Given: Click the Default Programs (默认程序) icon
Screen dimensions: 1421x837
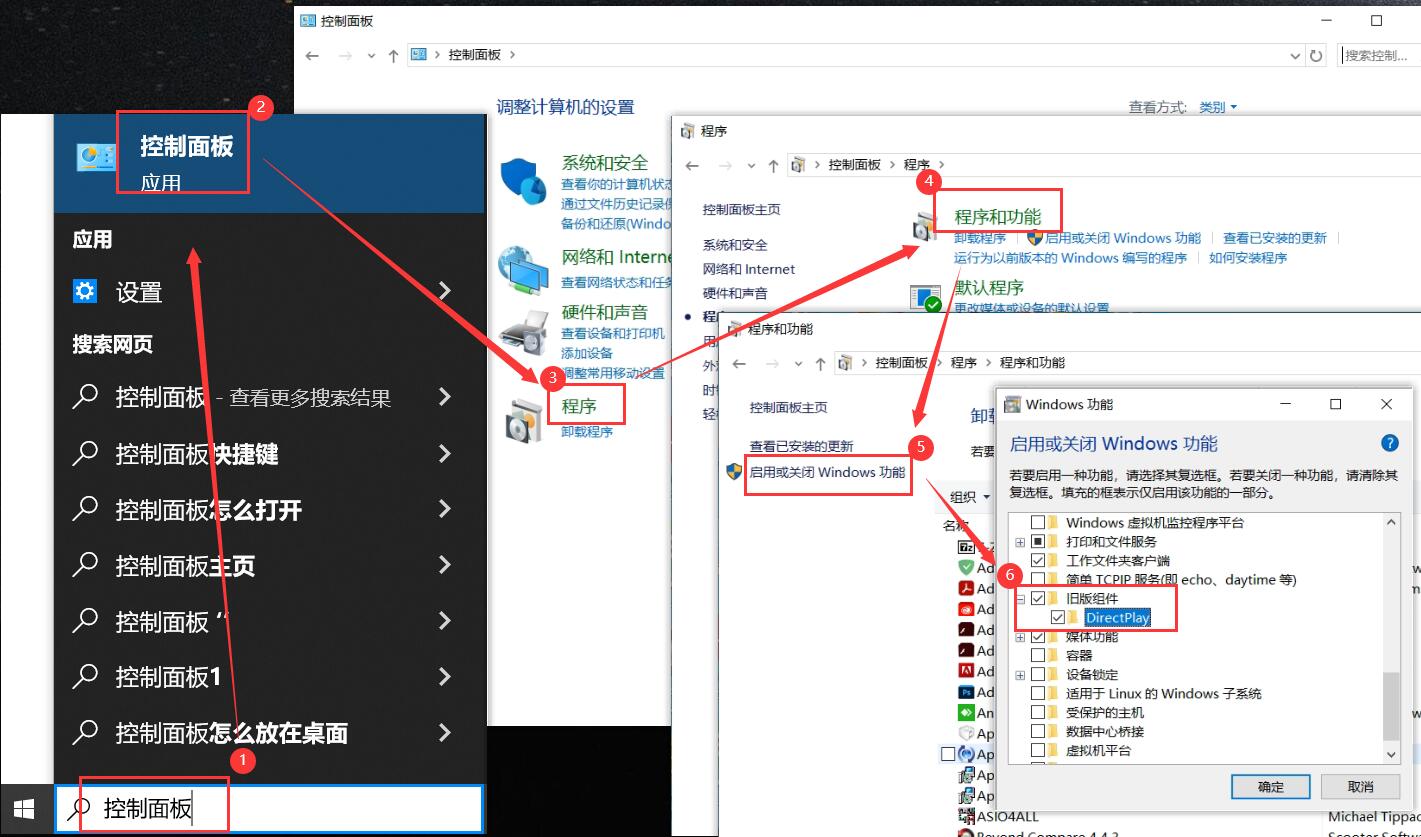Looking at the screenshot, I should (926, 298).
